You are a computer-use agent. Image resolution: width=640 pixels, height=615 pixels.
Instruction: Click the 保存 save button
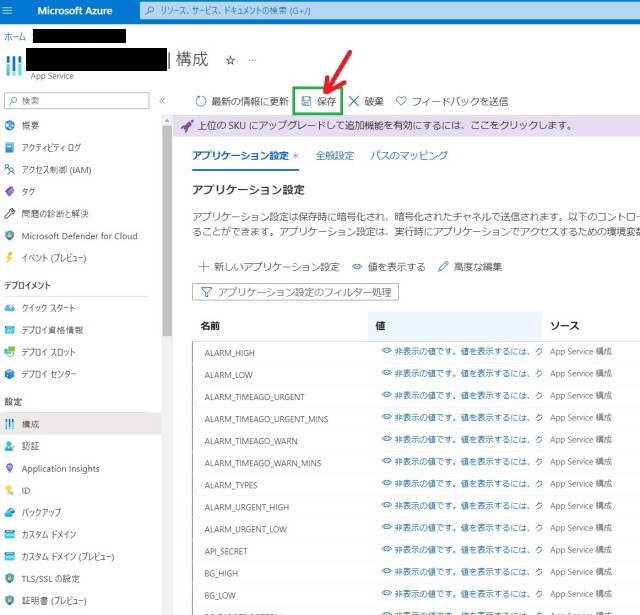pos(318,101)
